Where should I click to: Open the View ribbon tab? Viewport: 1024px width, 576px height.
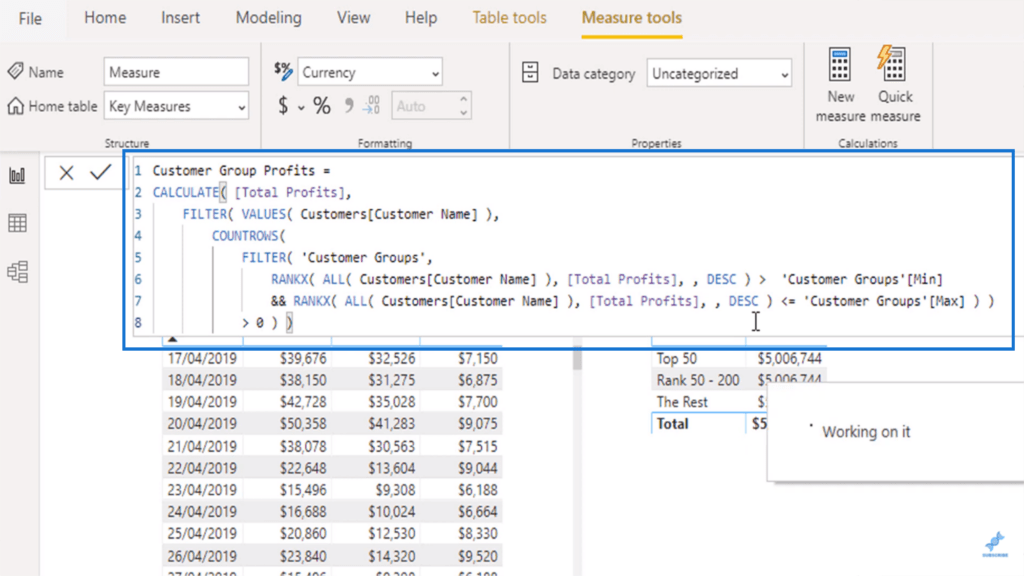point(353,18)
